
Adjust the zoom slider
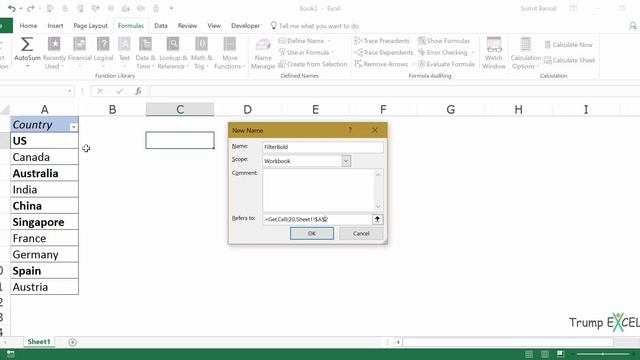pos(603,354)
